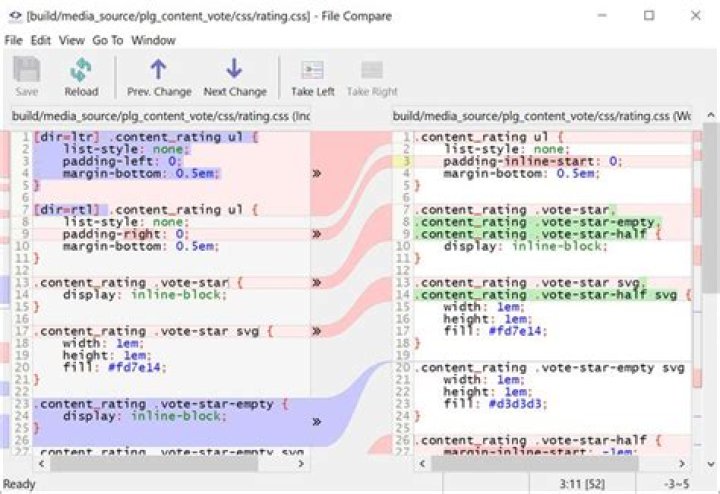Screen dimensions: 720x494
Task: Jump to Prev. Change
Action: pyautogui.click(x=159, y=77)
